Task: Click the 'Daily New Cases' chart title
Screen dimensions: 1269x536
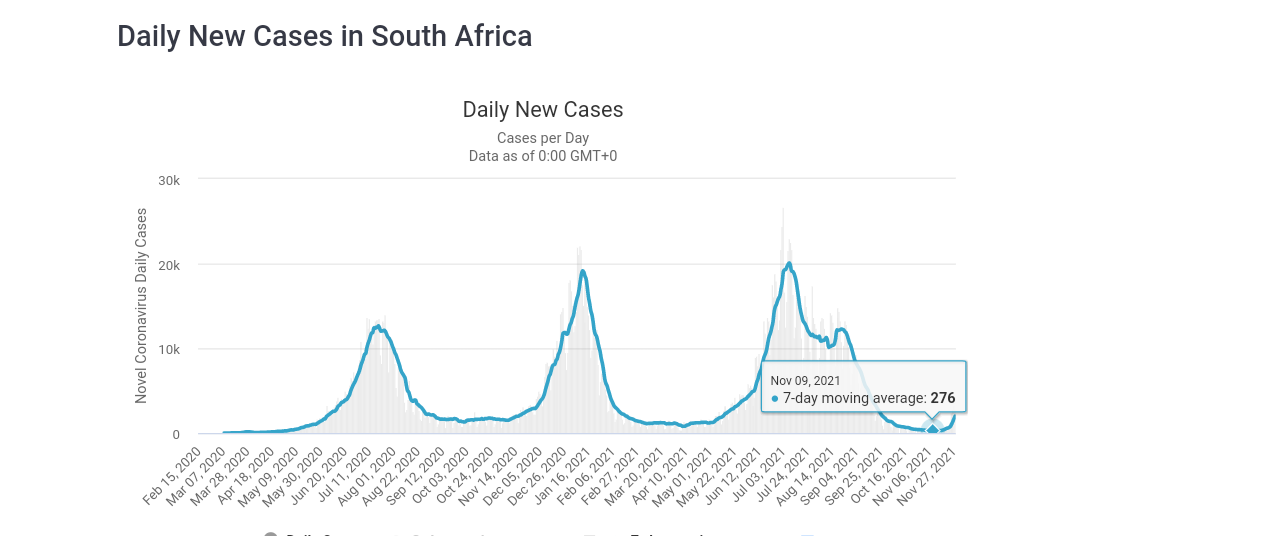Action: 543,110
